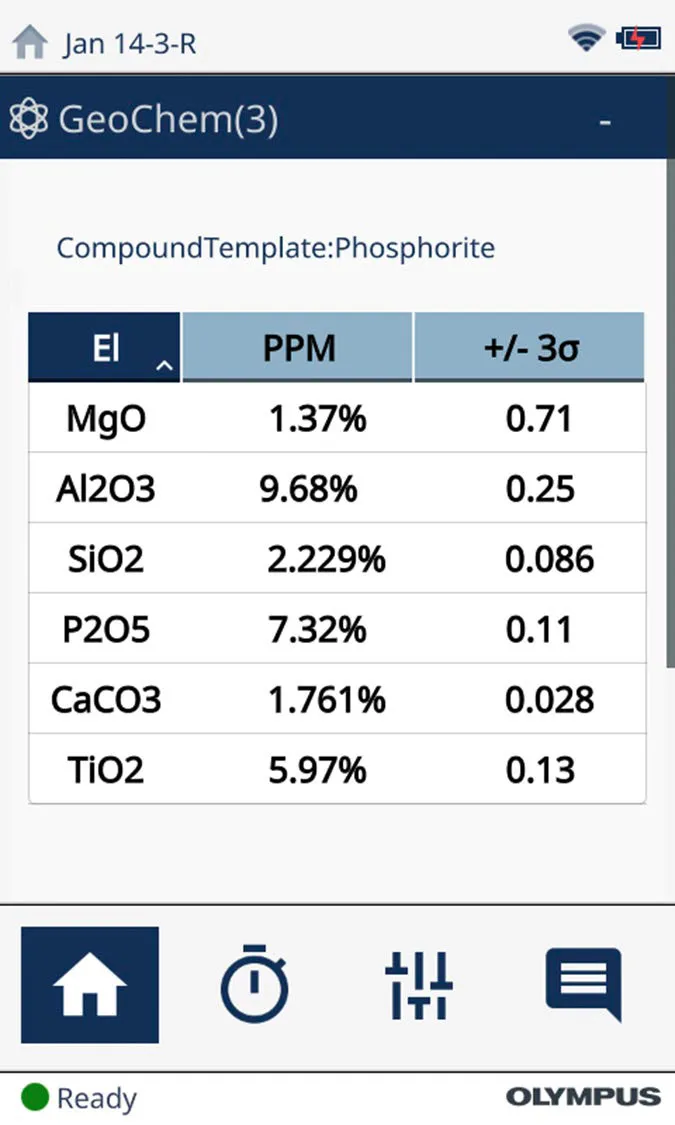Image resolution: width=675 pixels, height=1125 pixels.
Task: Select the MgO result row
Action: pos(337,418)
